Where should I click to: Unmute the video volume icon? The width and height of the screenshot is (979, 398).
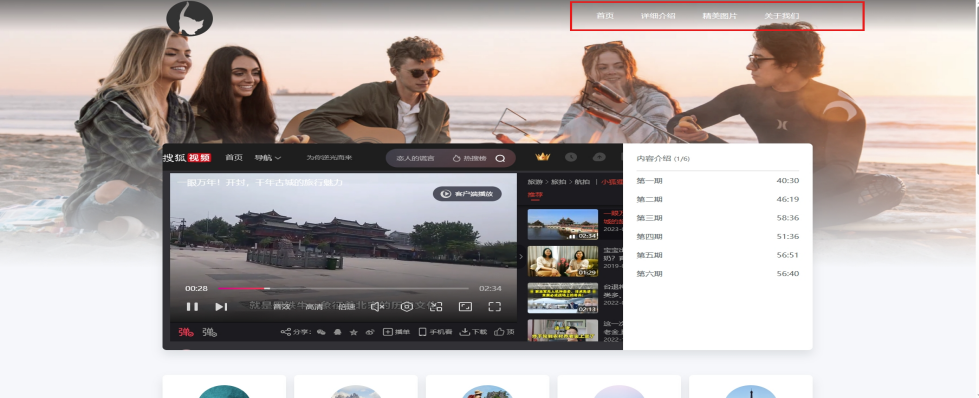click(377, 307)
